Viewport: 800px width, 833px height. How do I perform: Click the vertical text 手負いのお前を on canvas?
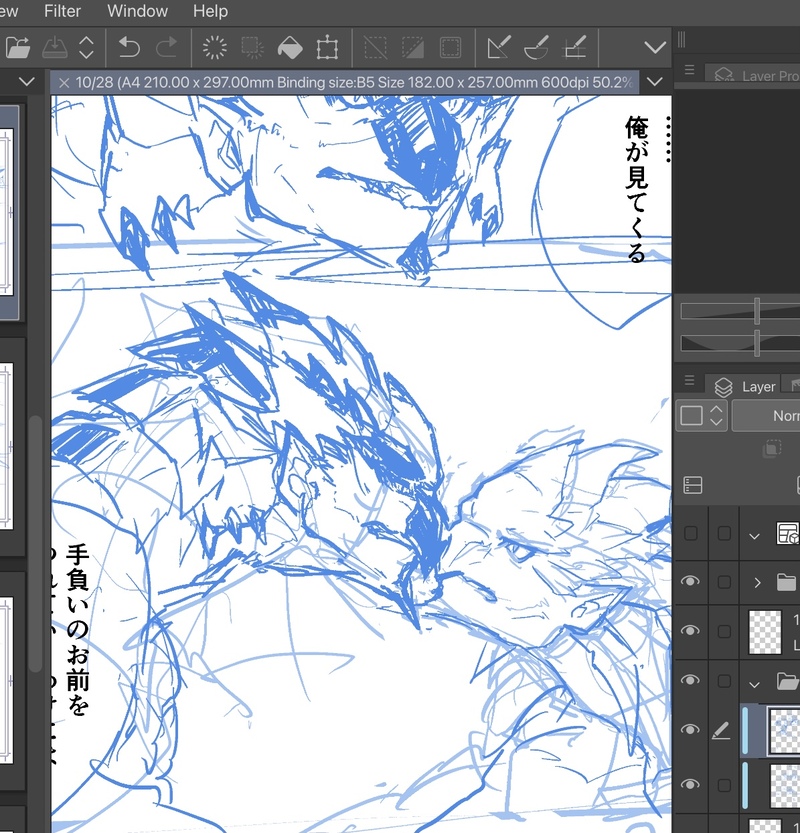78,630
